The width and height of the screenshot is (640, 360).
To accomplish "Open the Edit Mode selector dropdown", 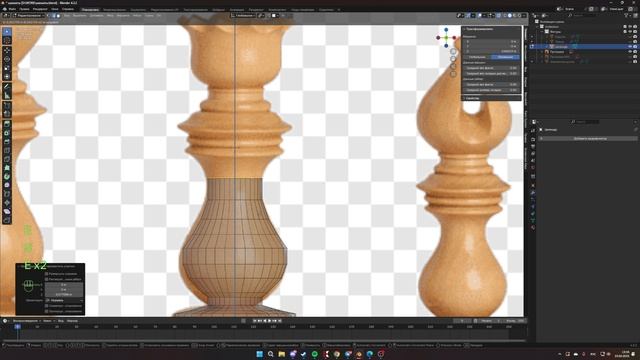I will (x=28, y=16).
